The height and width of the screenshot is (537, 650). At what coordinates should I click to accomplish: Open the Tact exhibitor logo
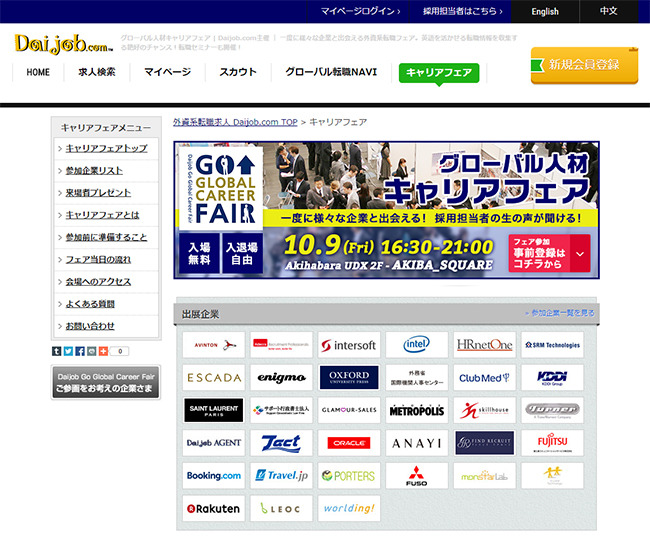[281, 443]
